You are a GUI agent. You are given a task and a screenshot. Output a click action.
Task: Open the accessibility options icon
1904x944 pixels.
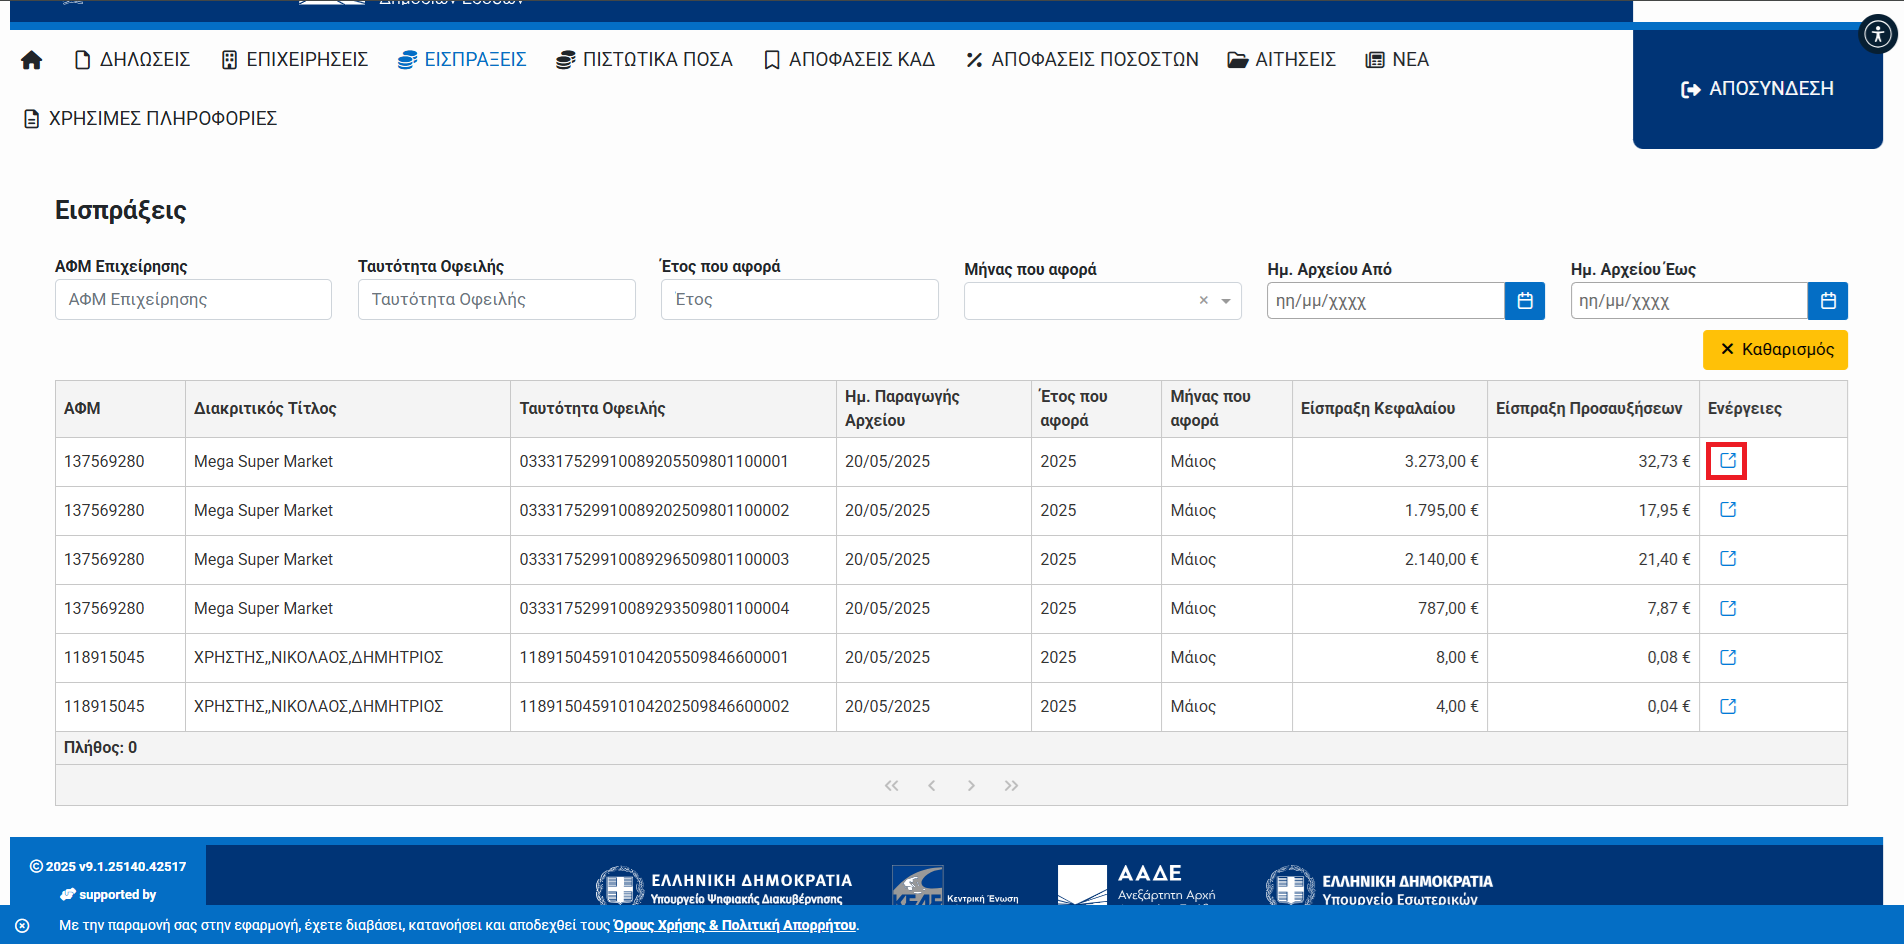pyautogui.click(x=1878, y=34)
